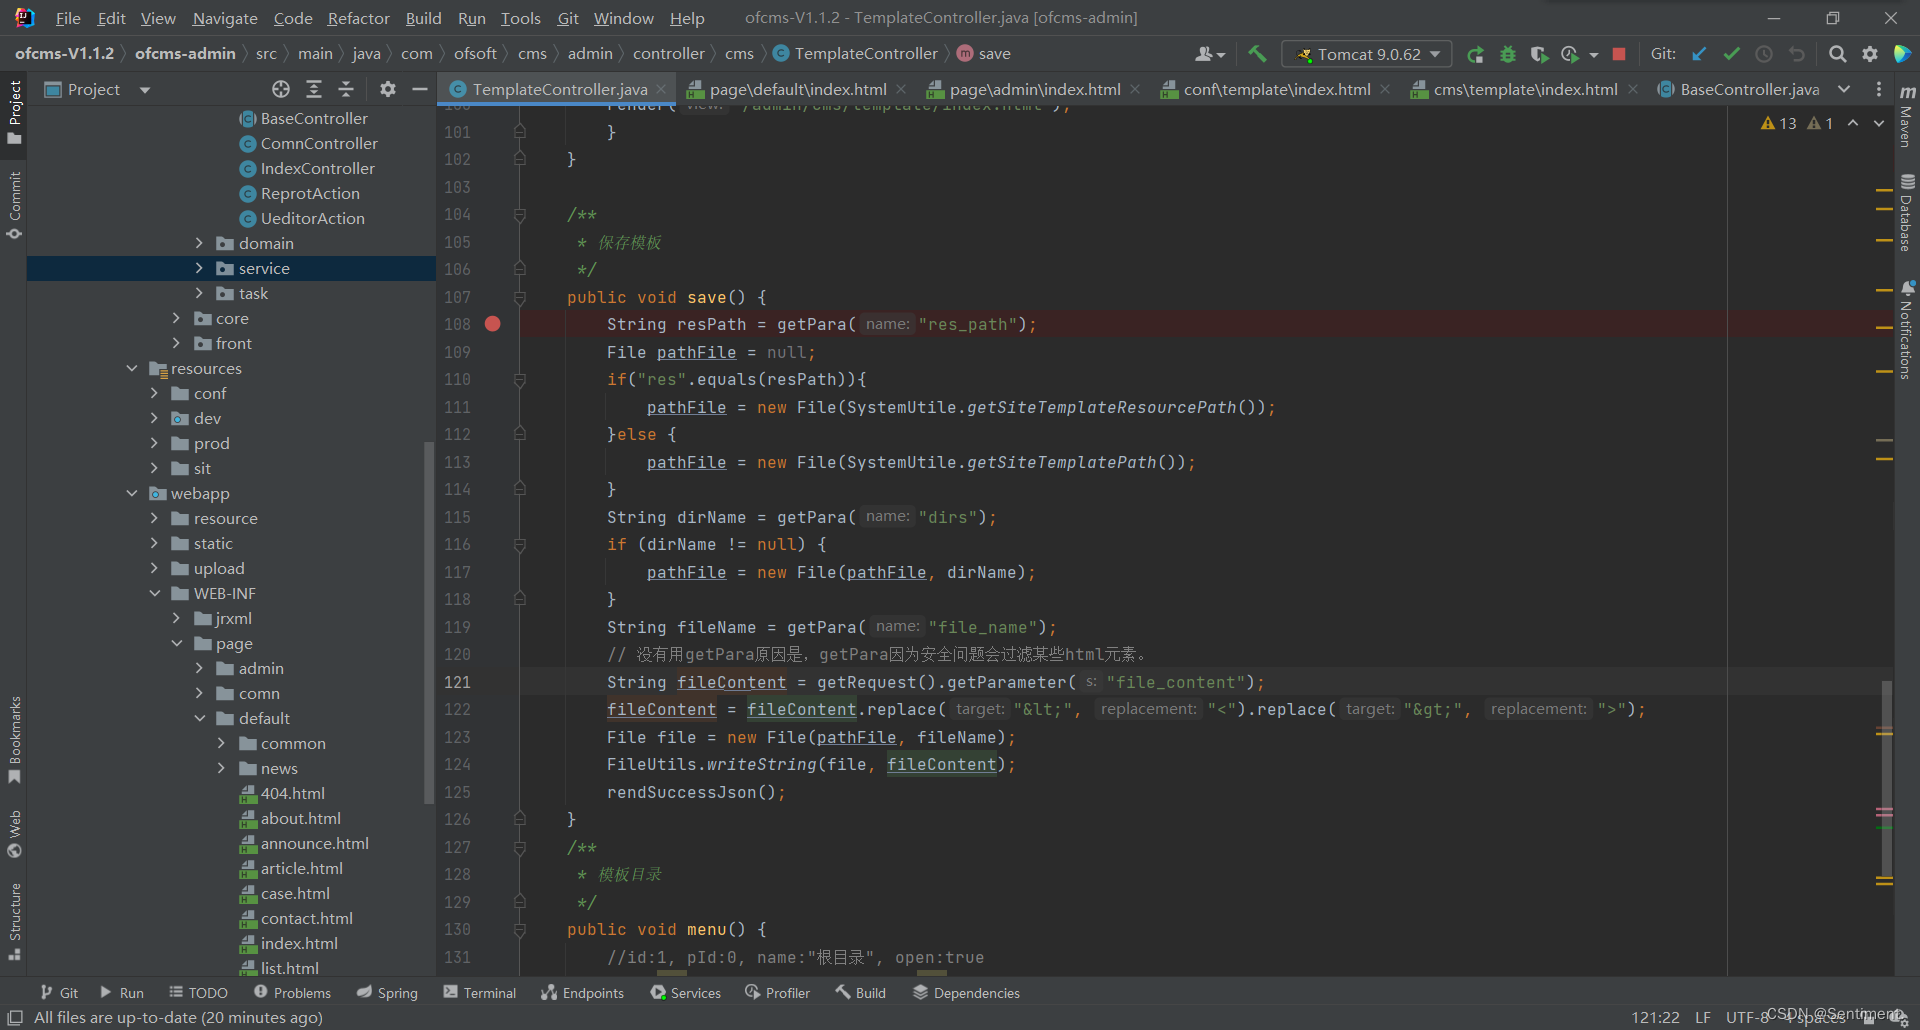This screenshot has width=1920, height=1030.
Task: Open the Git menu
Action: coord(568,18)
